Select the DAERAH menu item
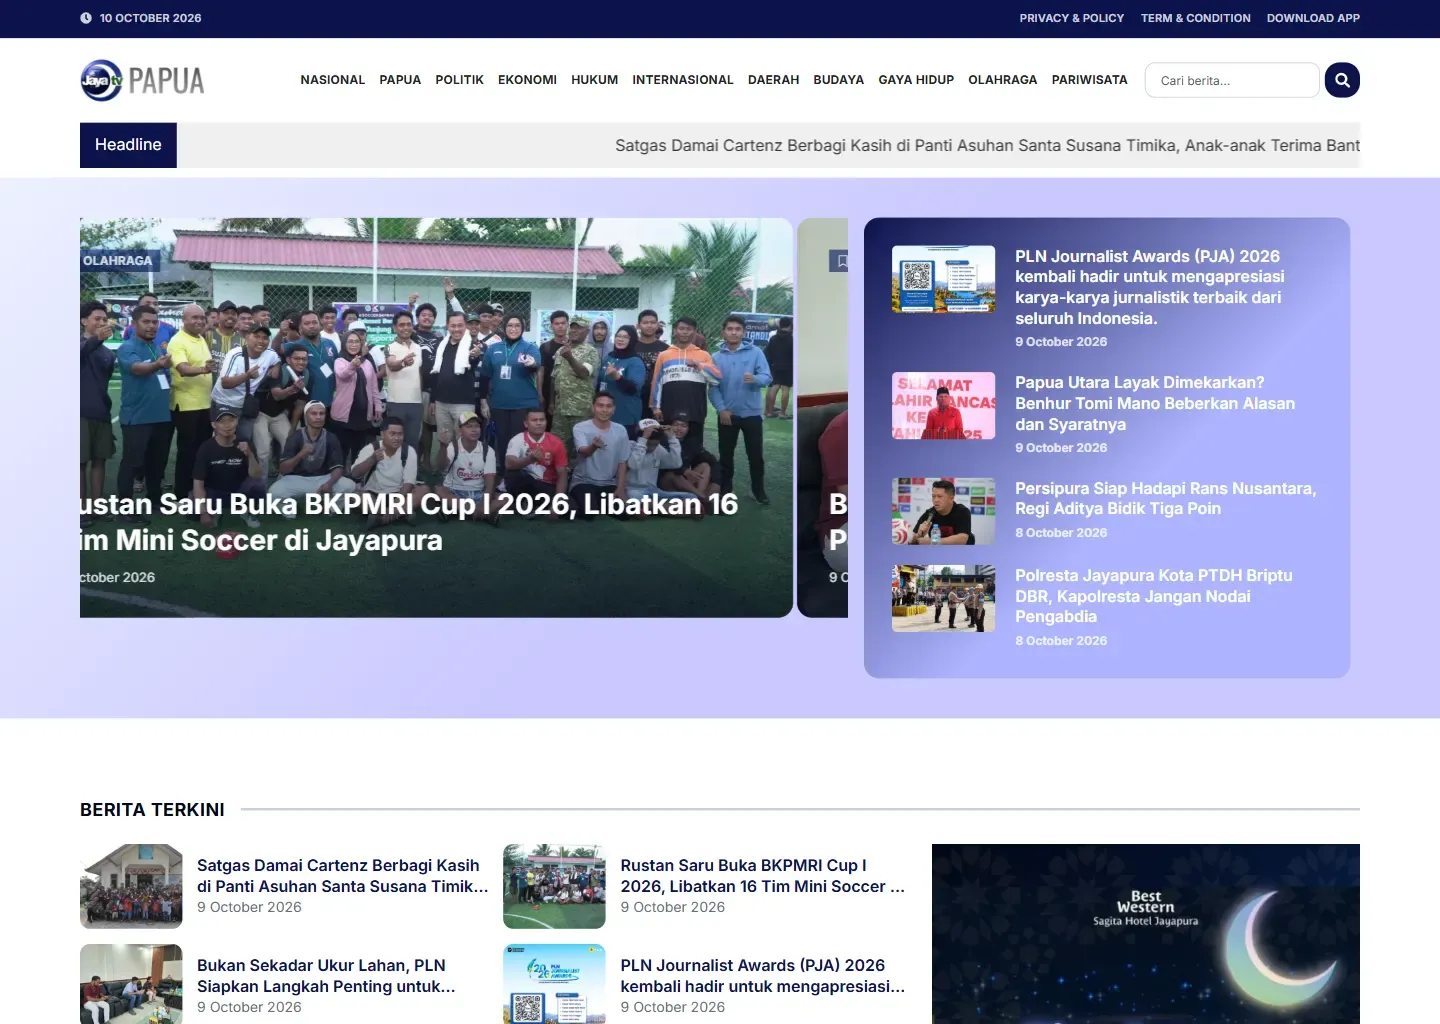 (774, 80)
